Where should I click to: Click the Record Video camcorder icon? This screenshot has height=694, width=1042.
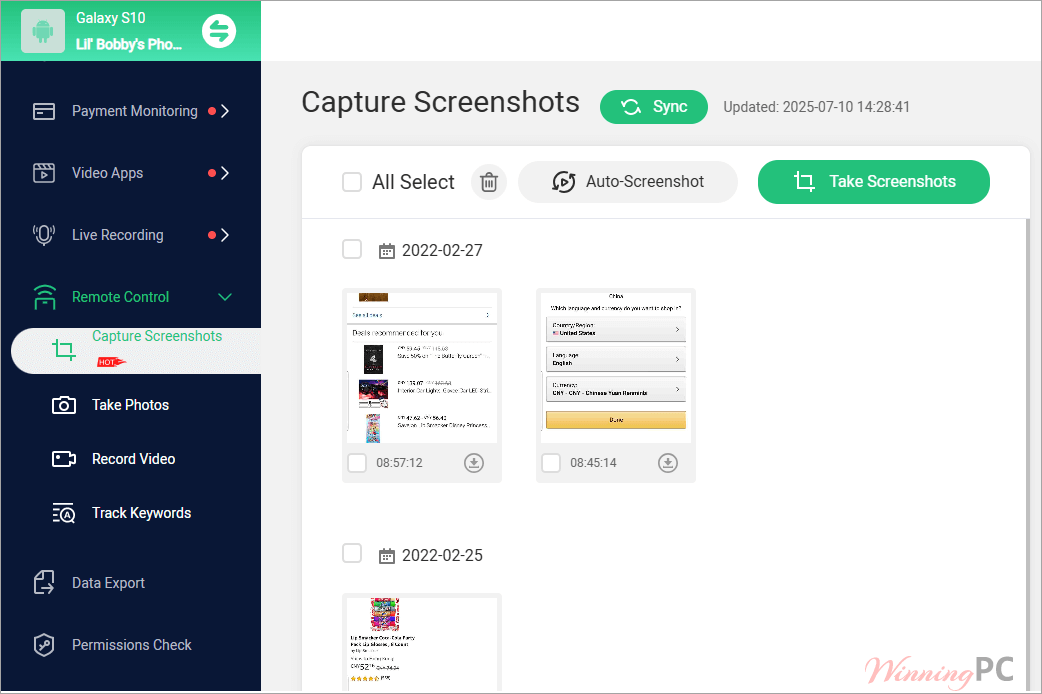pyautogui.click(x=64, y=459)
